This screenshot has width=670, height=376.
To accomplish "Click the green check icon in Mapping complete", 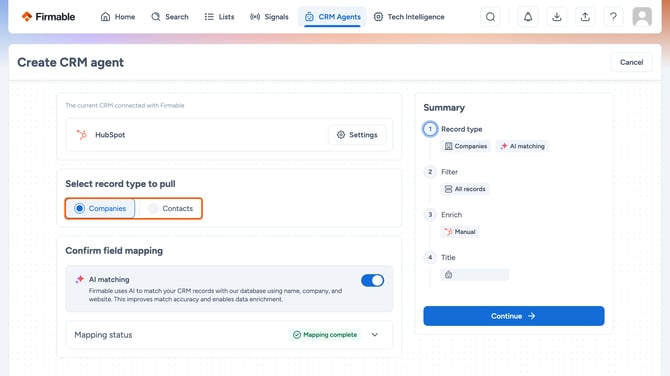I will (297, 335).
